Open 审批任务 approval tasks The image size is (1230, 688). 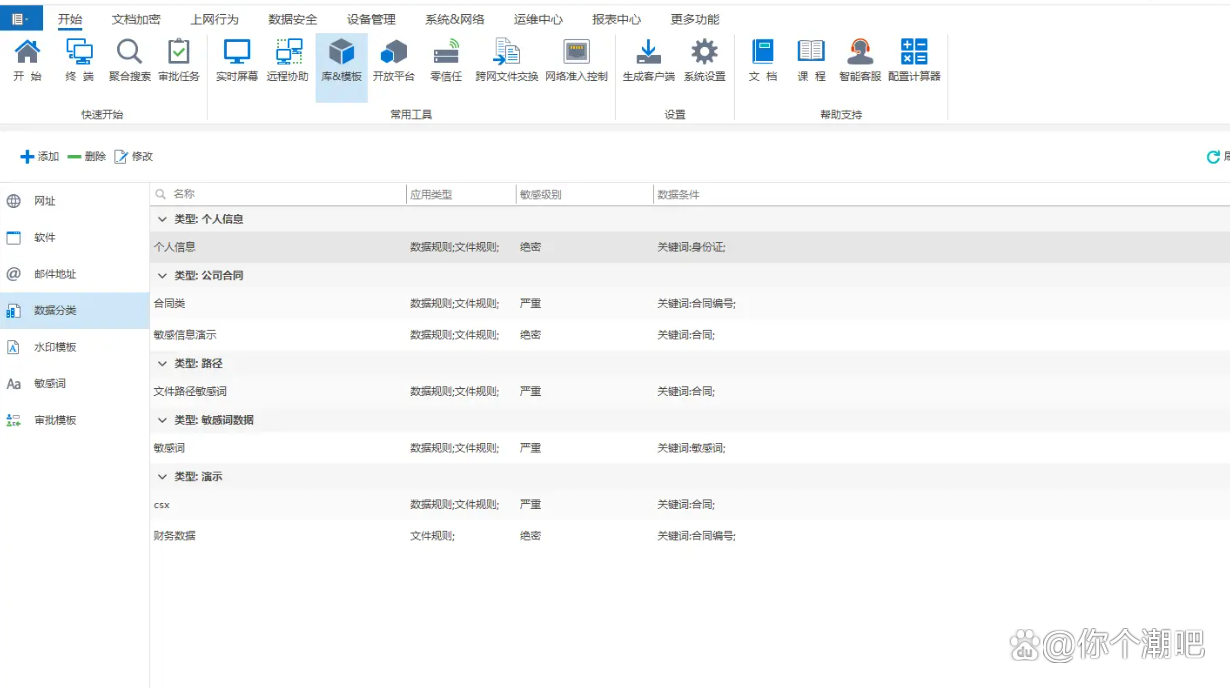click(x=179, y=60)
